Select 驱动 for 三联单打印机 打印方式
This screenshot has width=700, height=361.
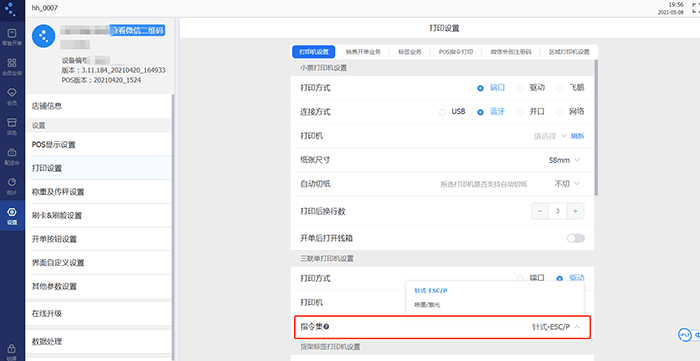(570, 278)
